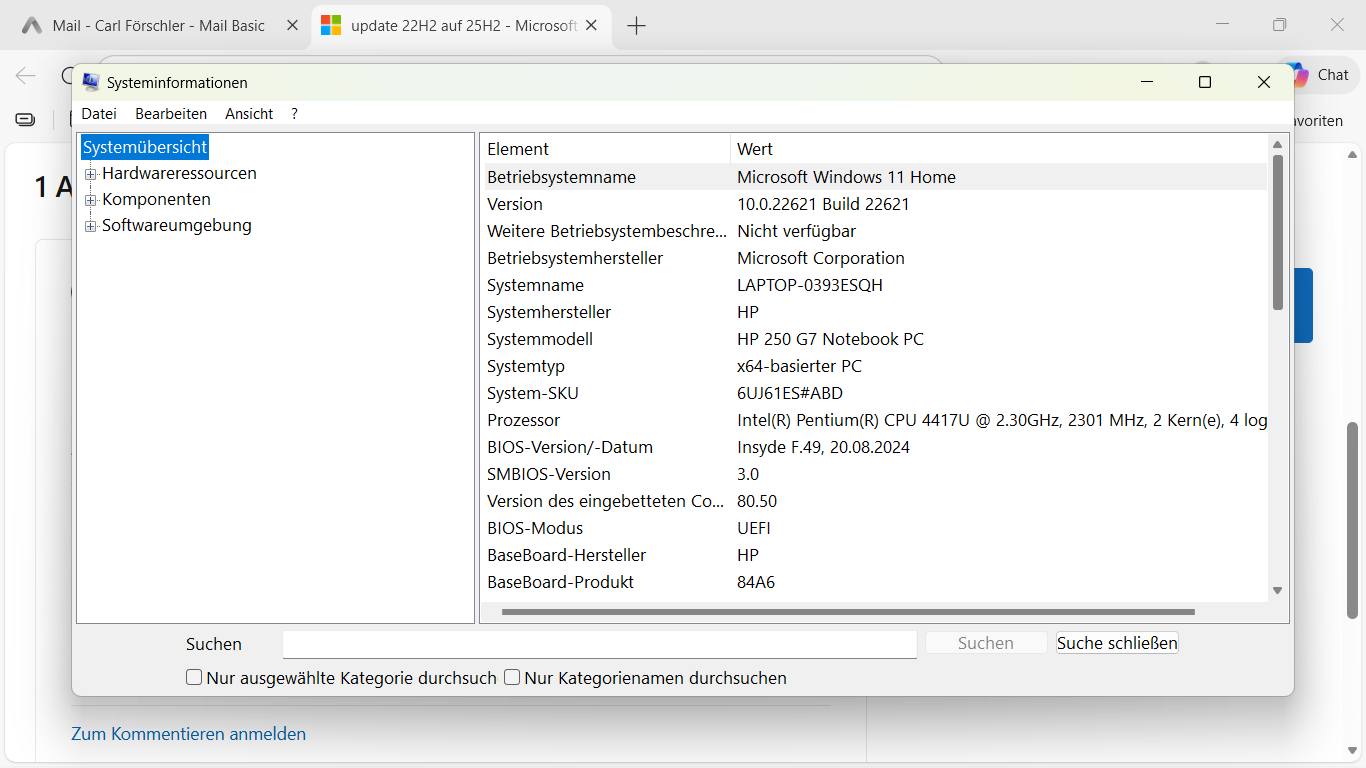Click the BaseBoard-Produkt value 84A6
1366x768 pixels.
pos(756,582)
